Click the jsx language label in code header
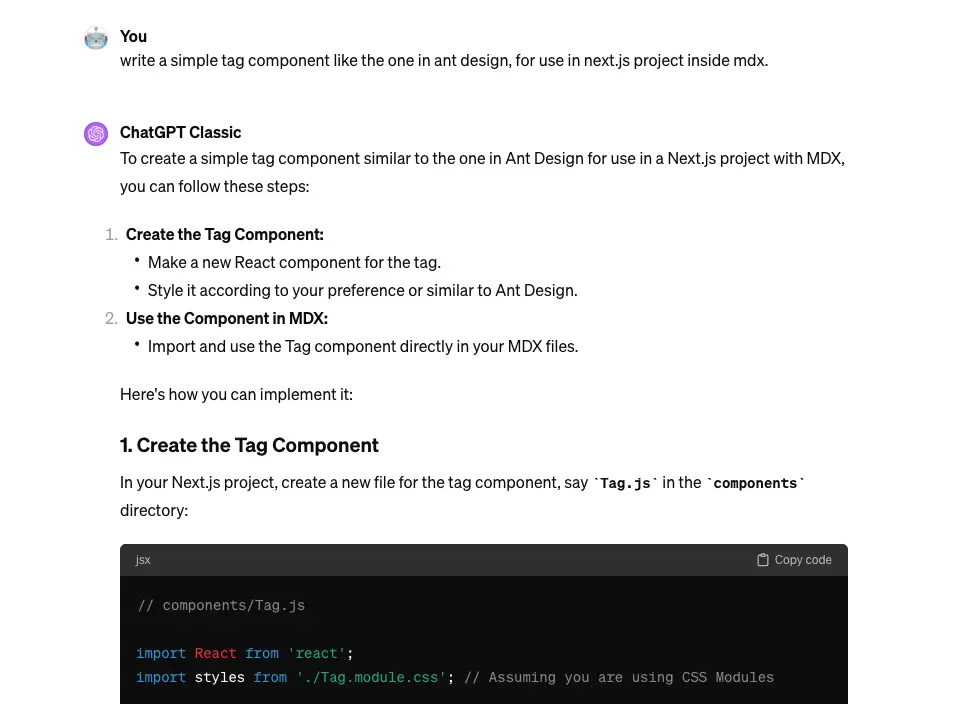 click(x=143, y=560)
